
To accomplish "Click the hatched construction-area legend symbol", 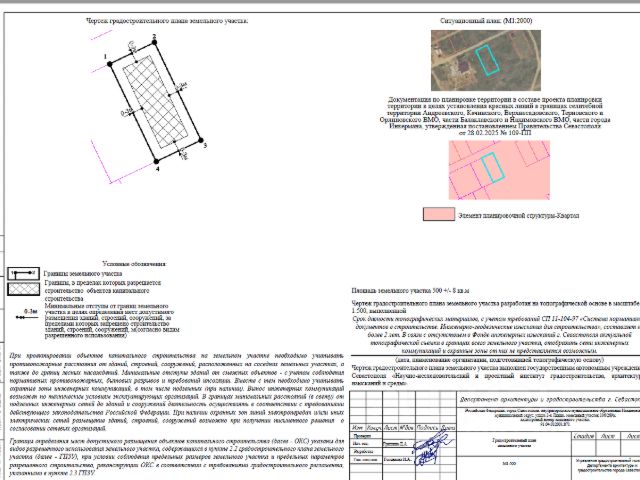I will coord(24,289).
